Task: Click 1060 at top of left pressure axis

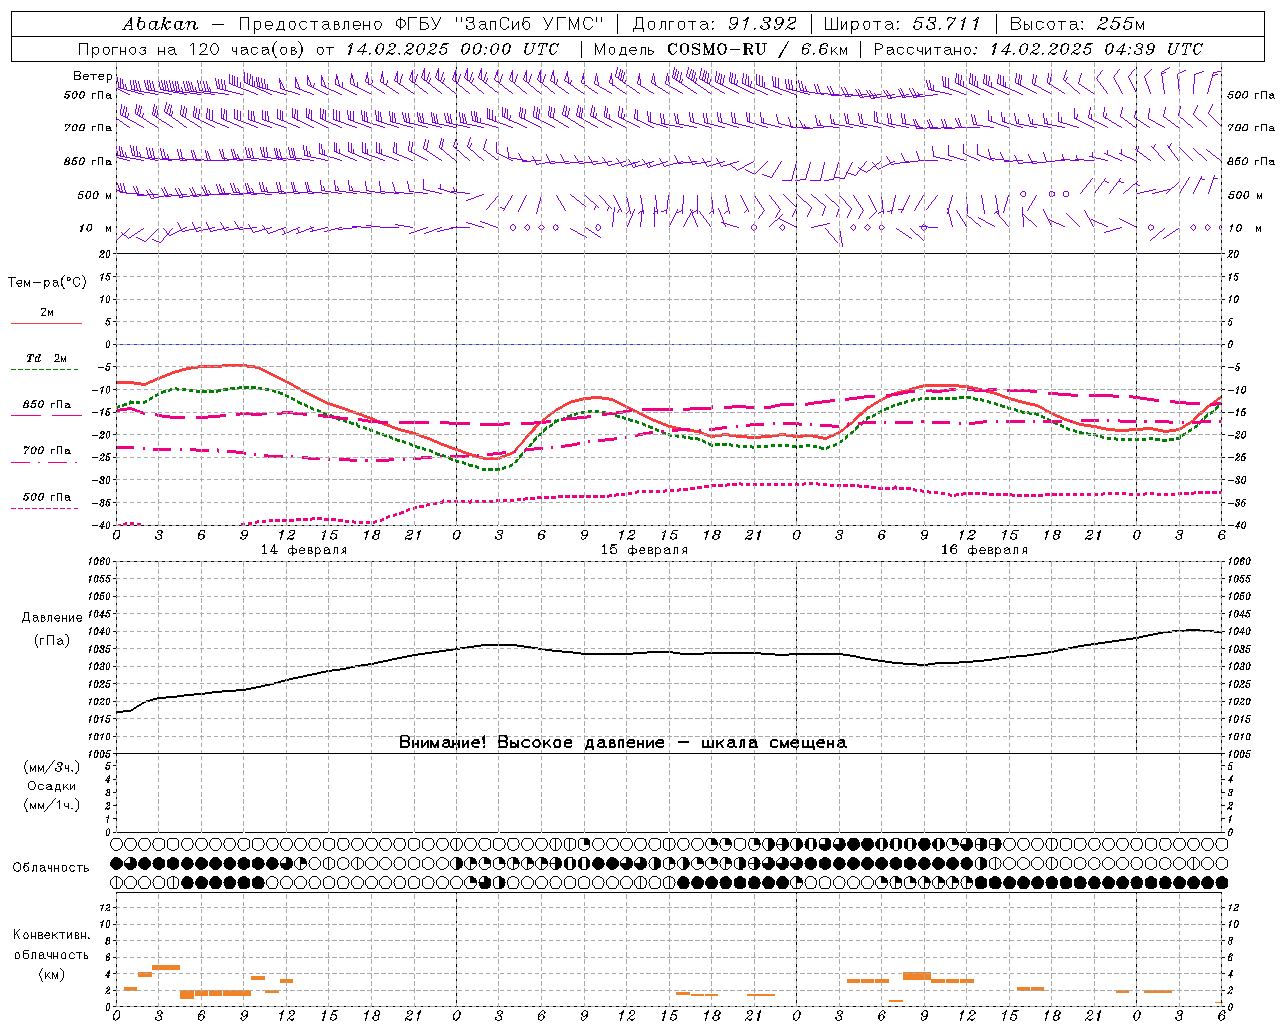Action: coord(97,561)
